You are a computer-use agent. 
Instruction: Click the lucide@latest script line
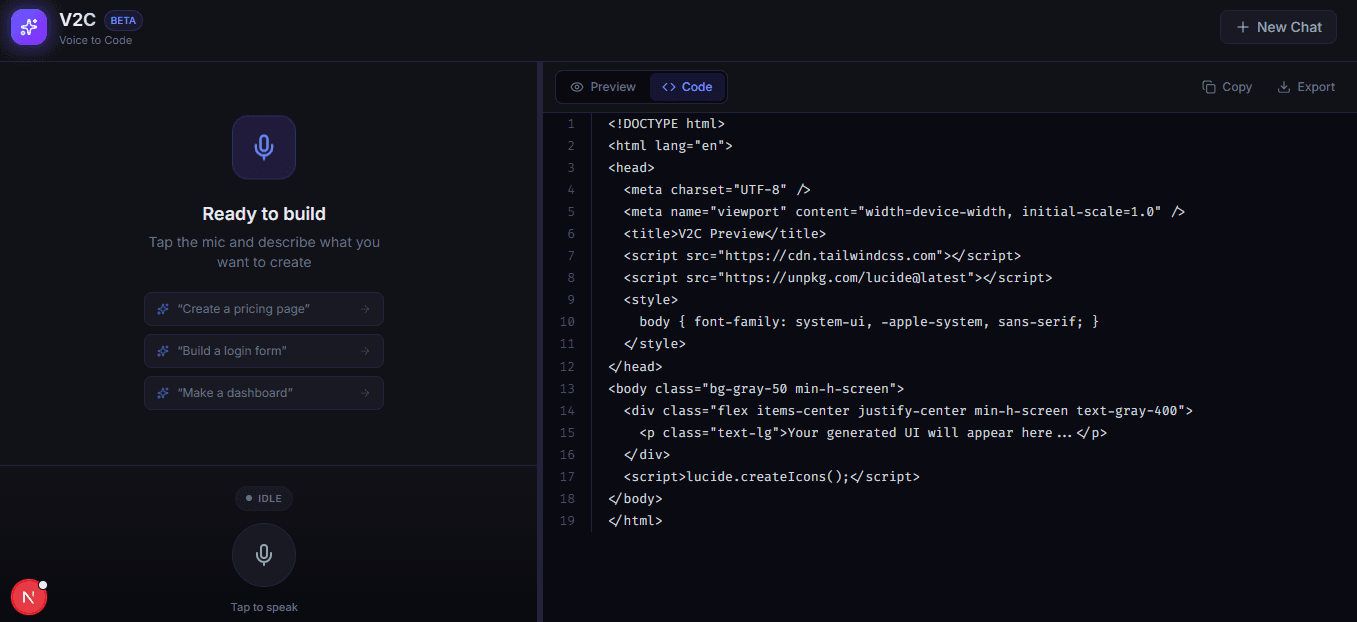click(838, 278)
